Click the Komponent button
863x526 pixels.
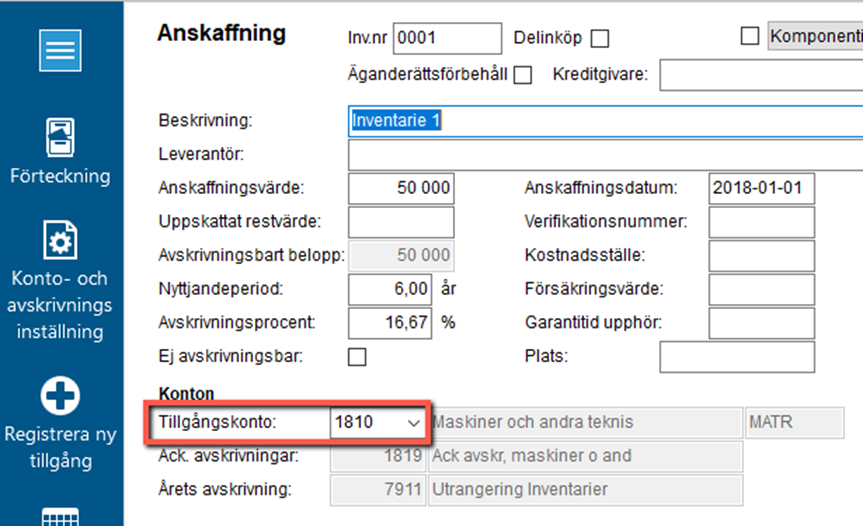(x=816, y=36)
